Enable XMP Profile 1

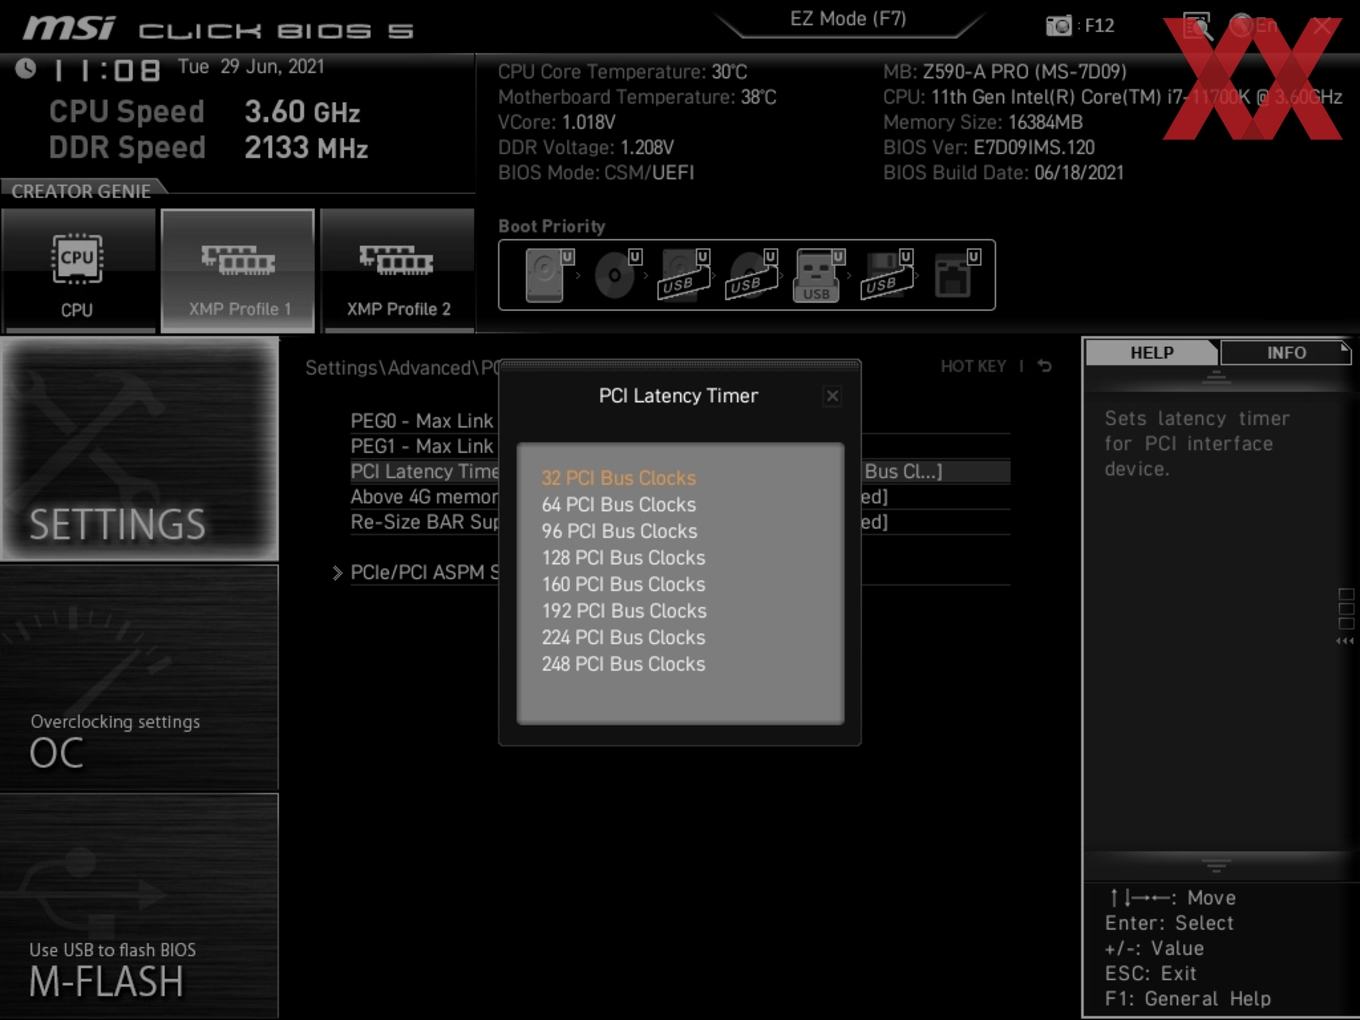tap(238, 270)
